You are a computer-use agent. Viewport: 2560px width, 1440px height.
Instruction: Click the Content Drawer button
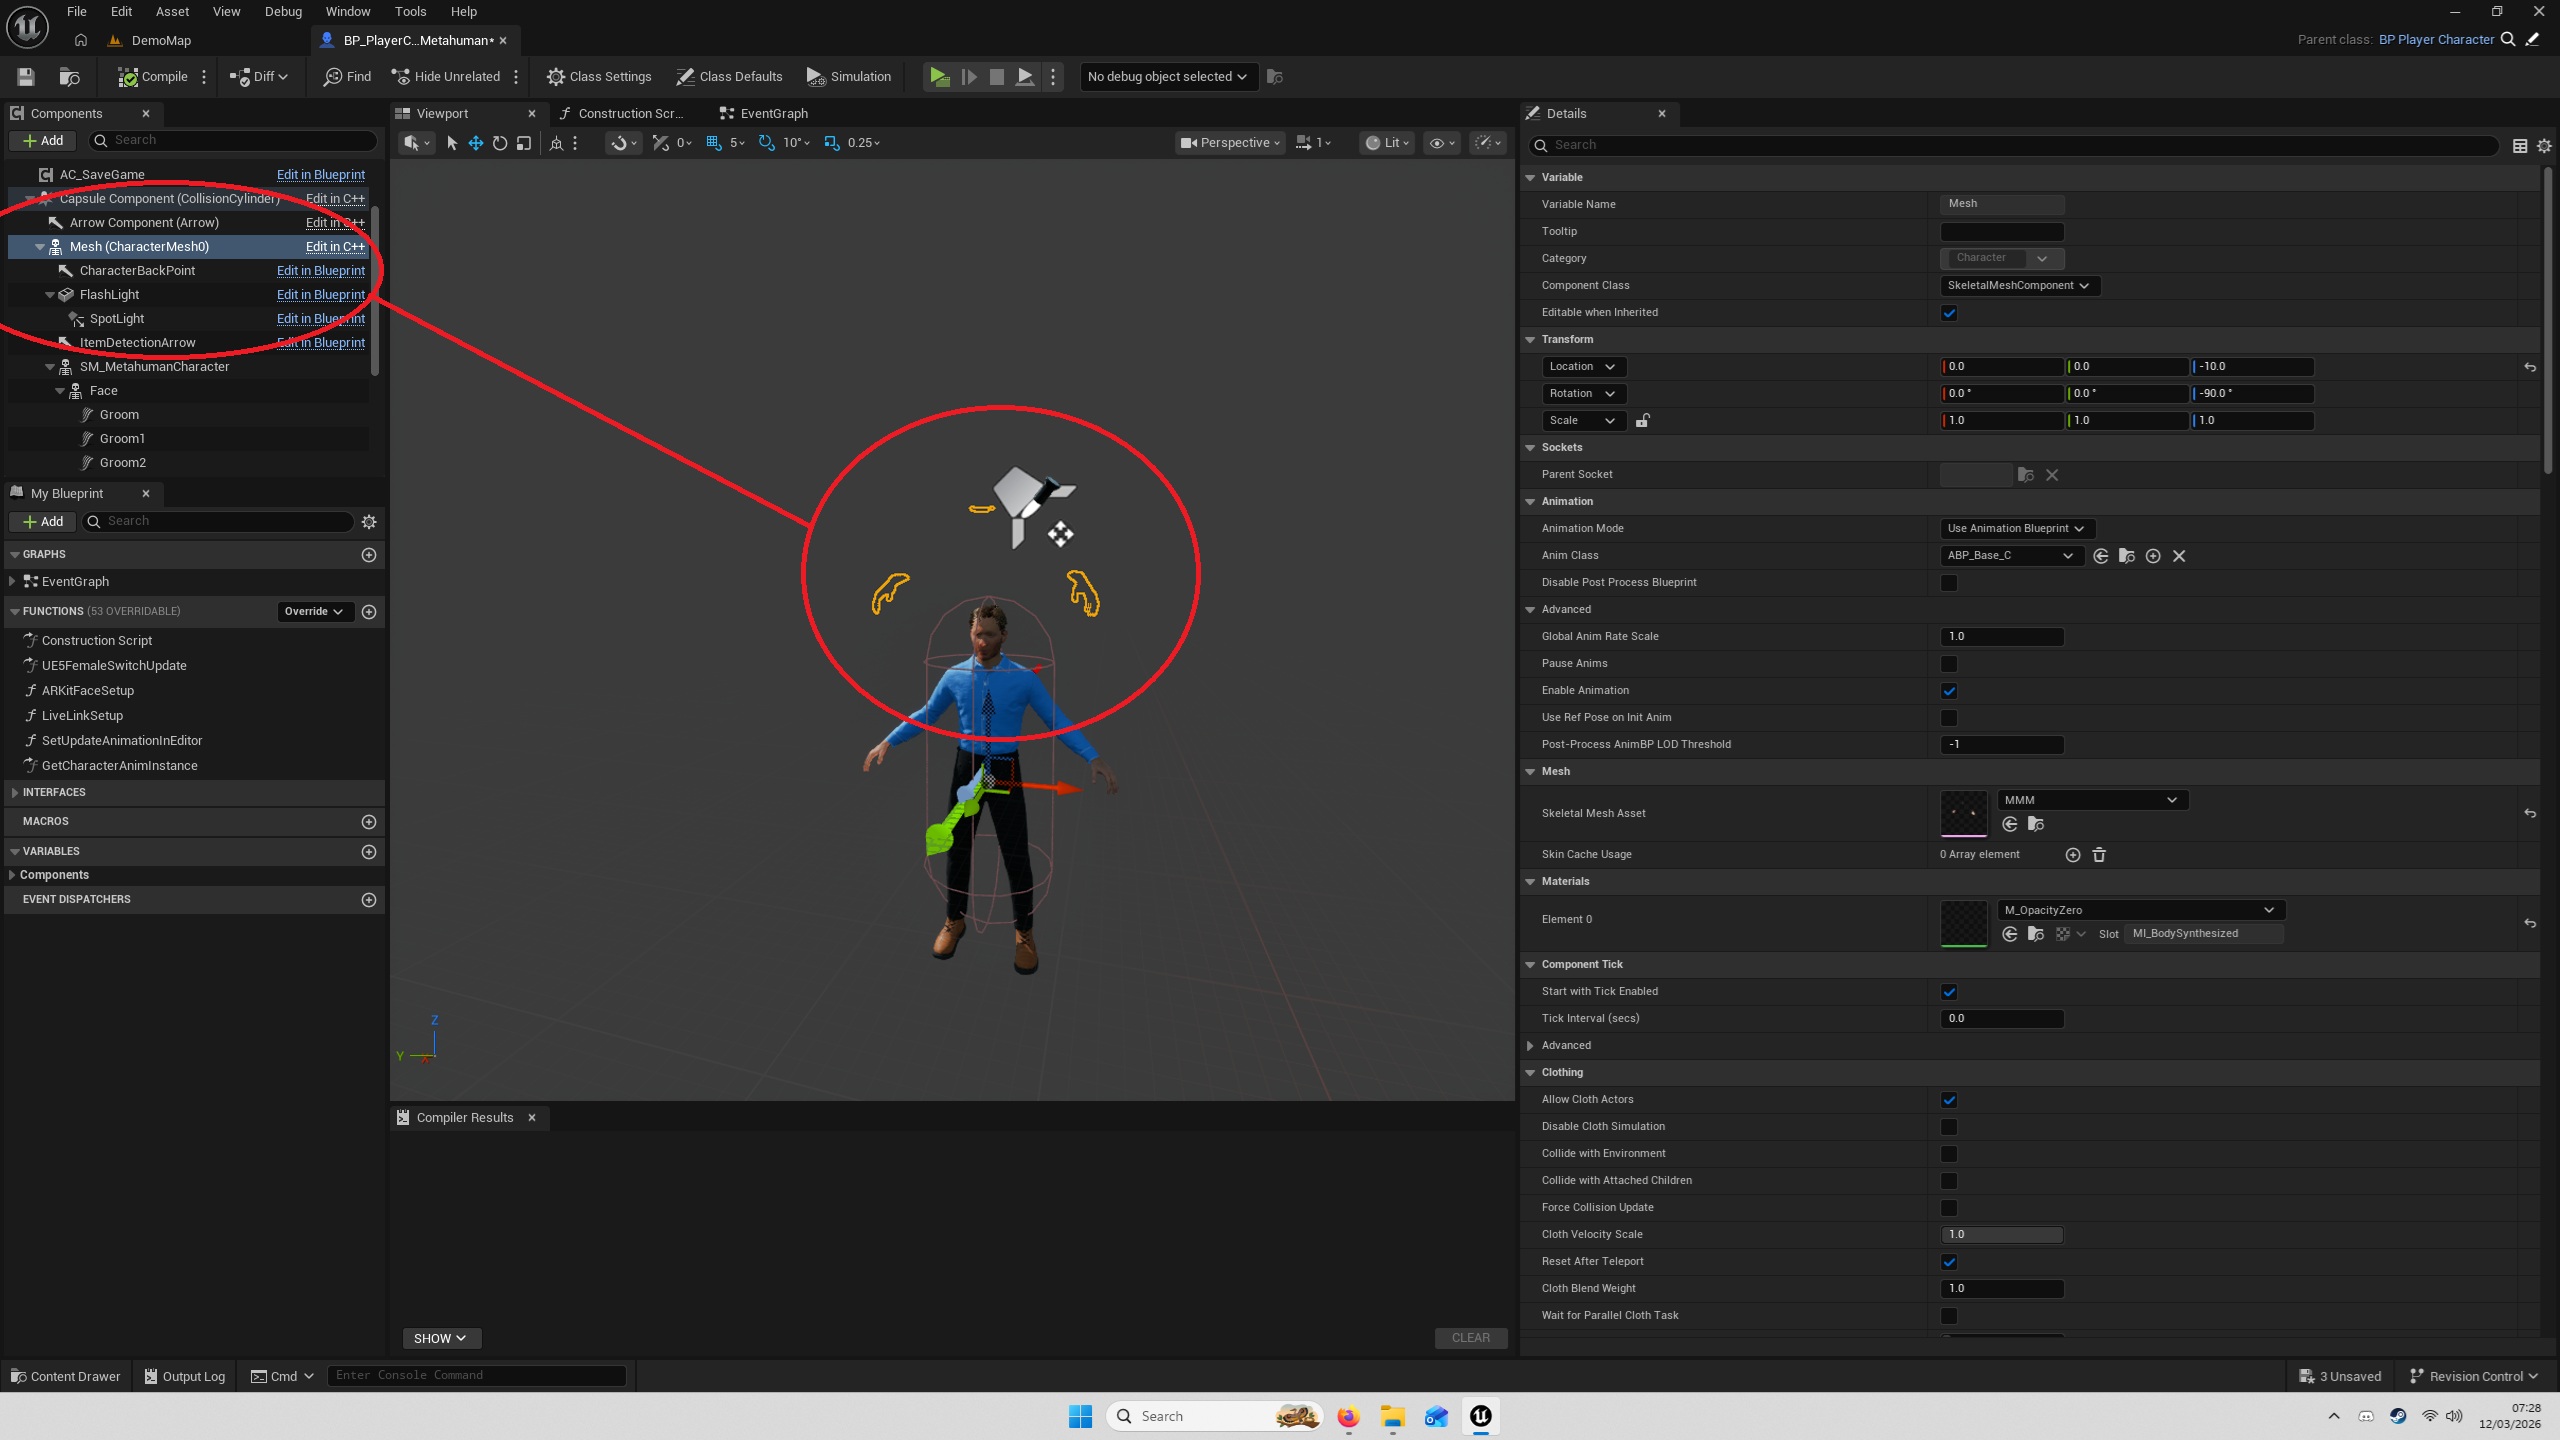(x=66, y=1377)
